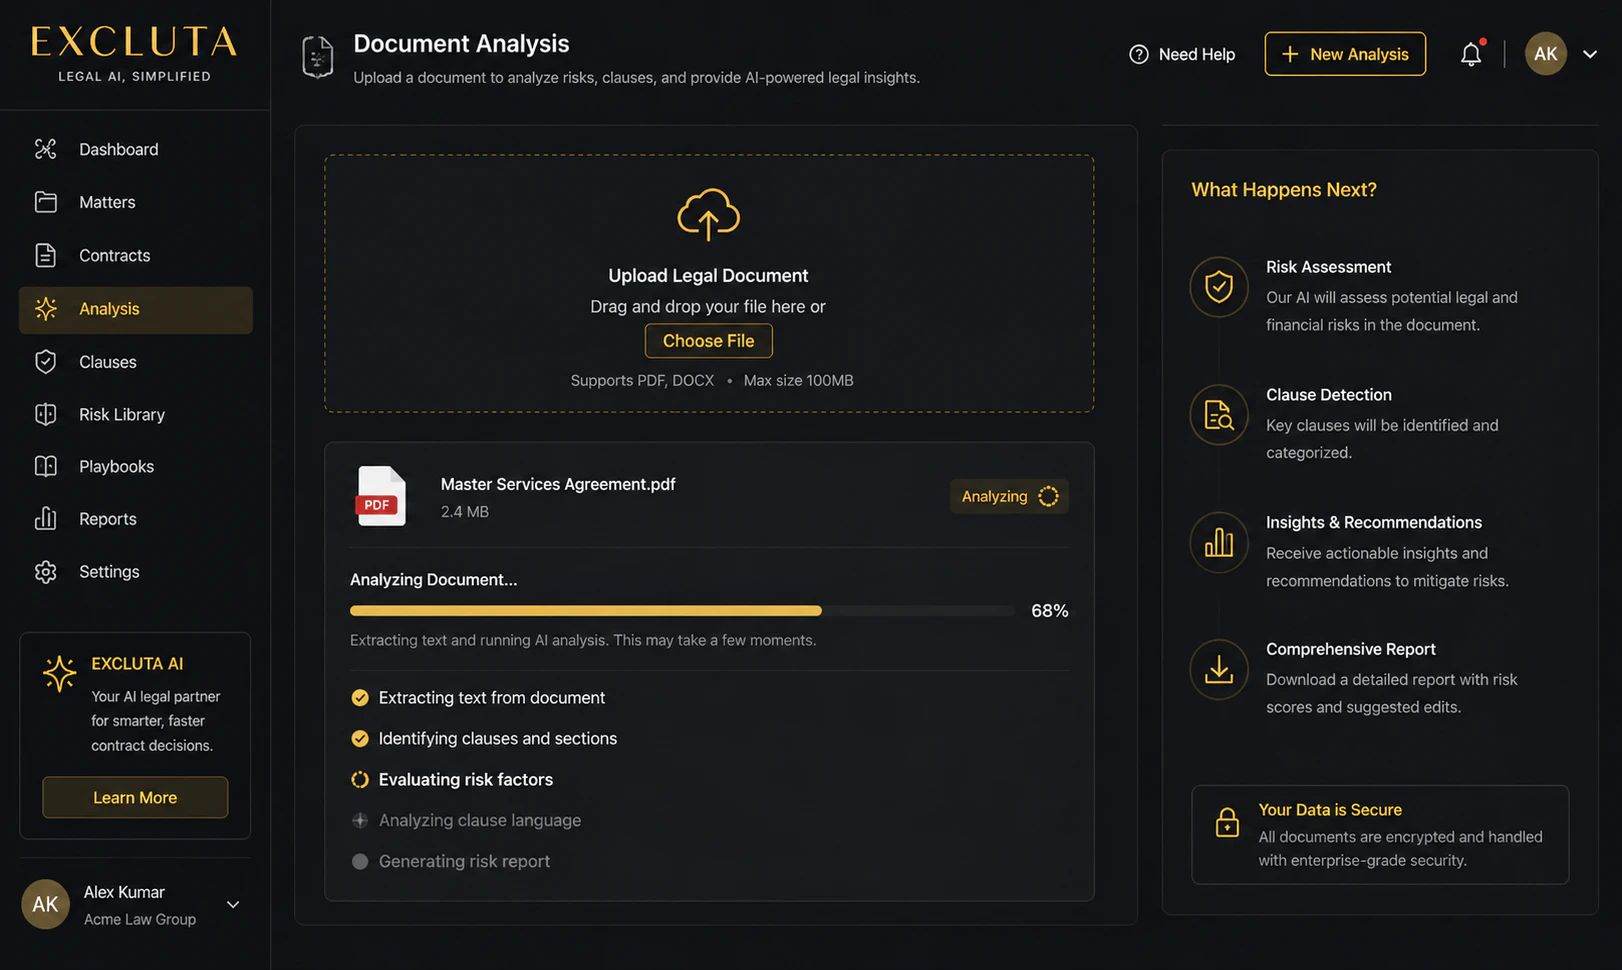The height and width of the screenshot is (970, 1622).
Task: Click the Playbooks book icon
Action: [x=45, y=466]
